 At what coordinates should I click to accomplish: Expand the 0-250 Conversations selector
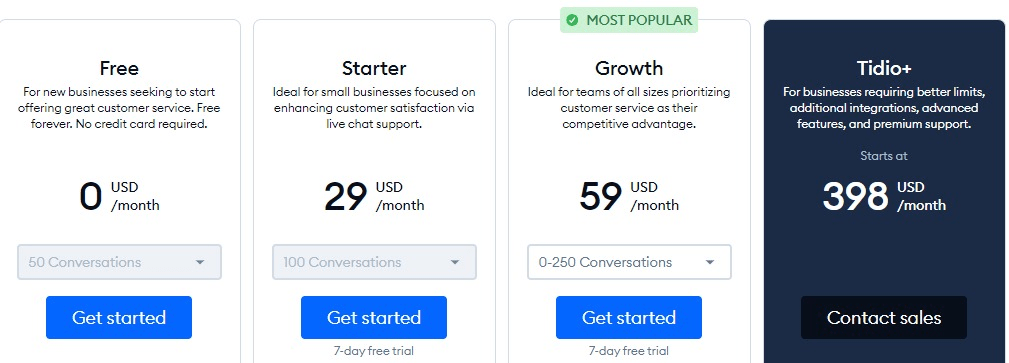(629, 262)
